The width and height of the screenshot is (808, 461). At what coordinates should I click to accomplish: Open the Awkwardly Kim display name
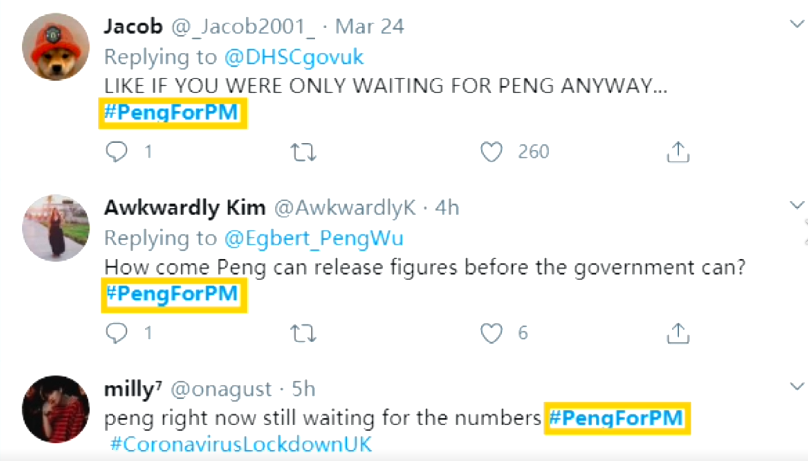point(185,208)
